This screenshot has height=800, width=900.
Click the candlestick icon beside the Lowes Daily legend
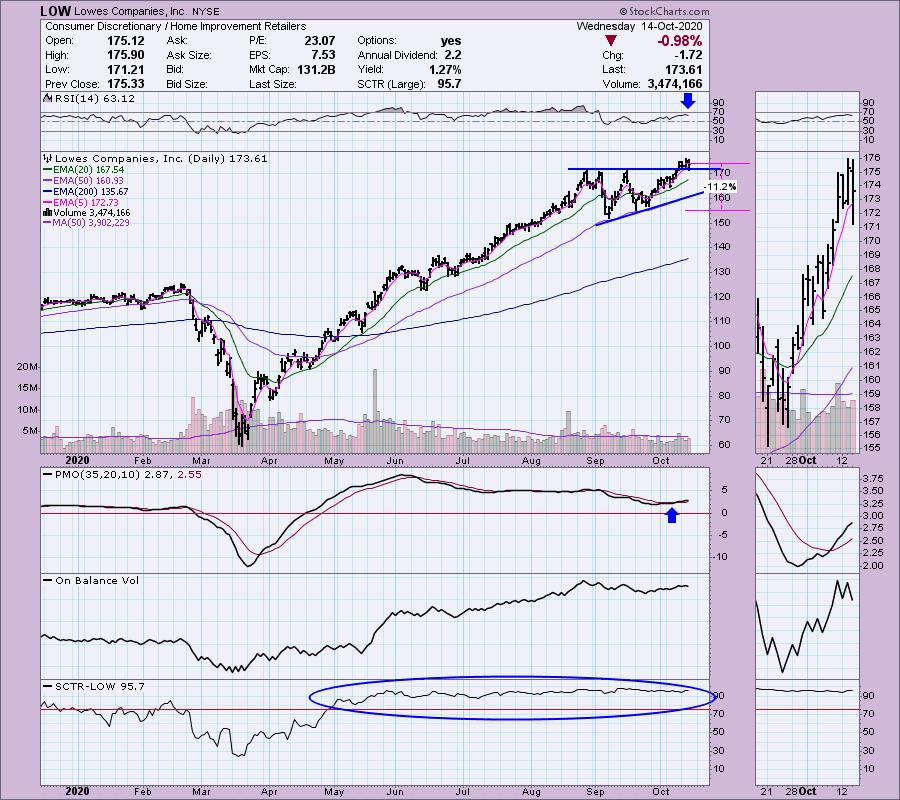tap(48, 158)
